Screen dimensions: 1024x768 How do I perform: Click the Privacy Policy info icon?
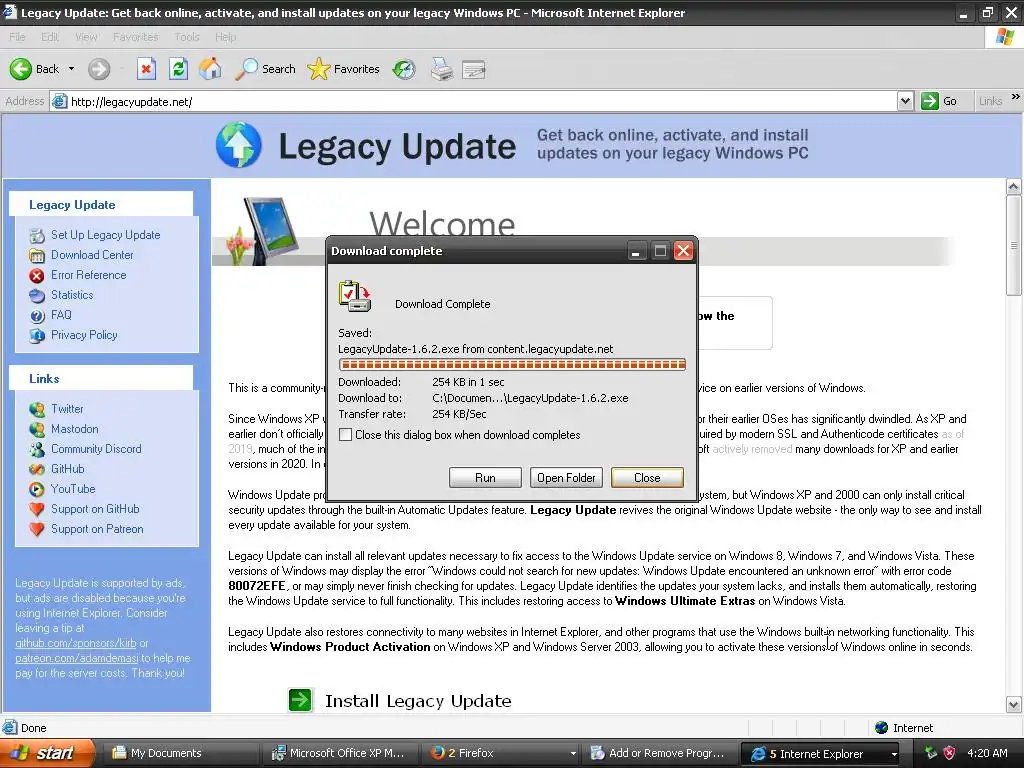coord(37,336)
